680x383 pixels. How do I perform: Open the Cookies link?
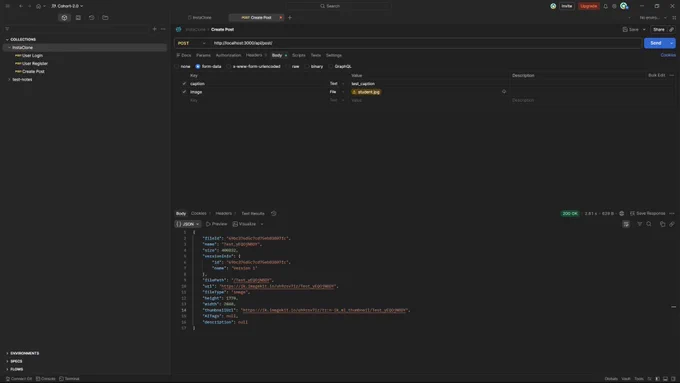click(668, 56)
